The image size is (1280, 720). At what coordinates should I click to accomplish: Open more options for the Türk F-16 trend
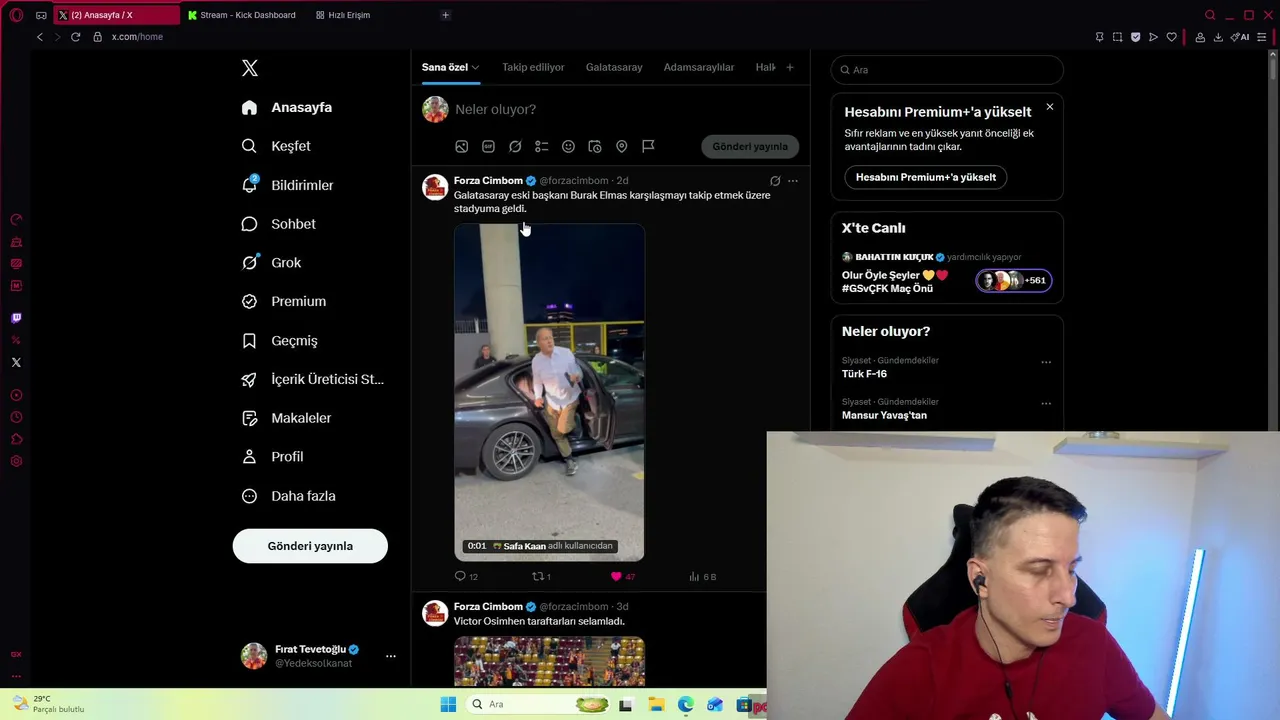1046,362
